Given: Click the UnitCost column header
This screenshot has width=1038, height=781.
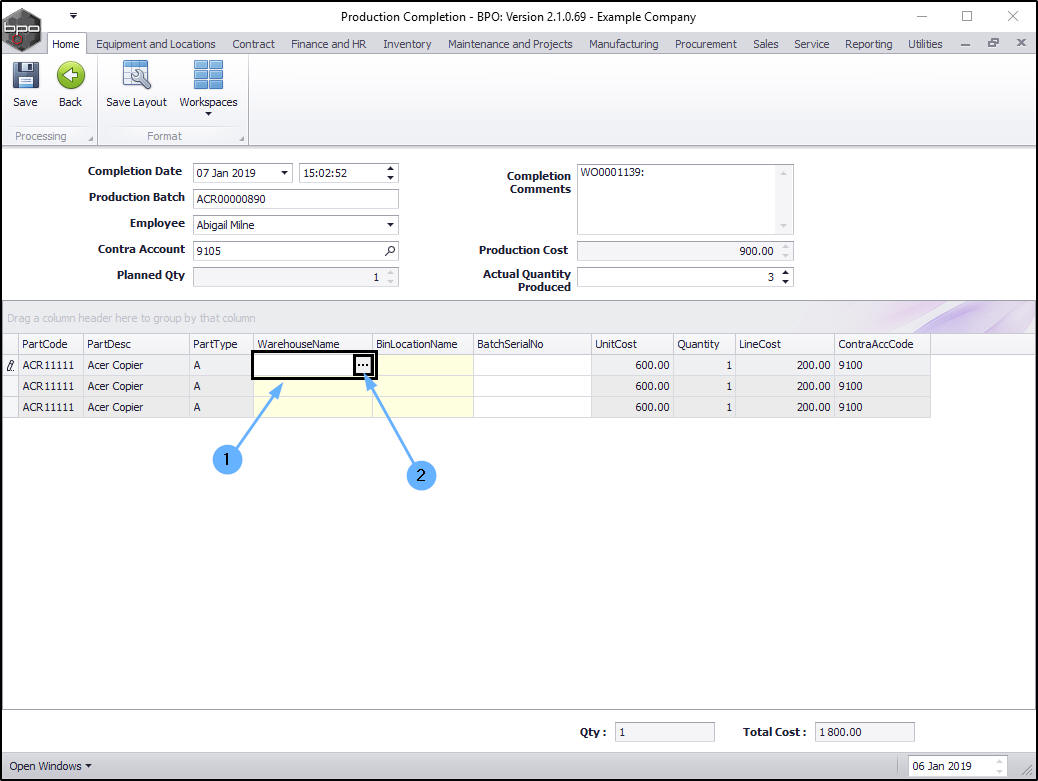Looking at the screenshot, I should pyautogui.click(x=632, y=344).
